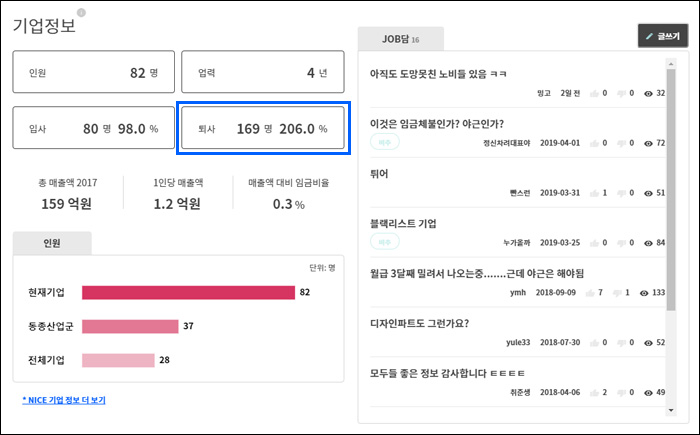Screen dimensions: 700x435
Task: Select the 입사 80 명 stat card
Action: (93, 129)
